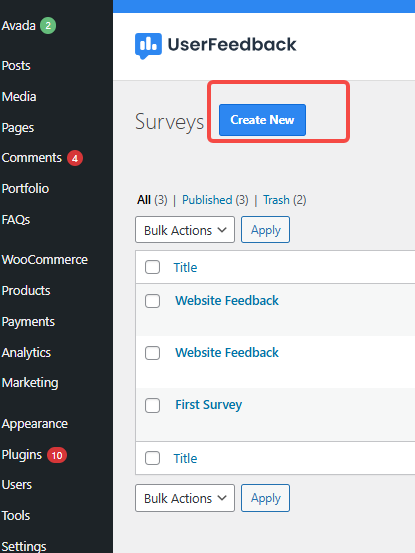Open the first Website Feedback survey
This screenshot has width=415, height=553.
click(227, 300)
